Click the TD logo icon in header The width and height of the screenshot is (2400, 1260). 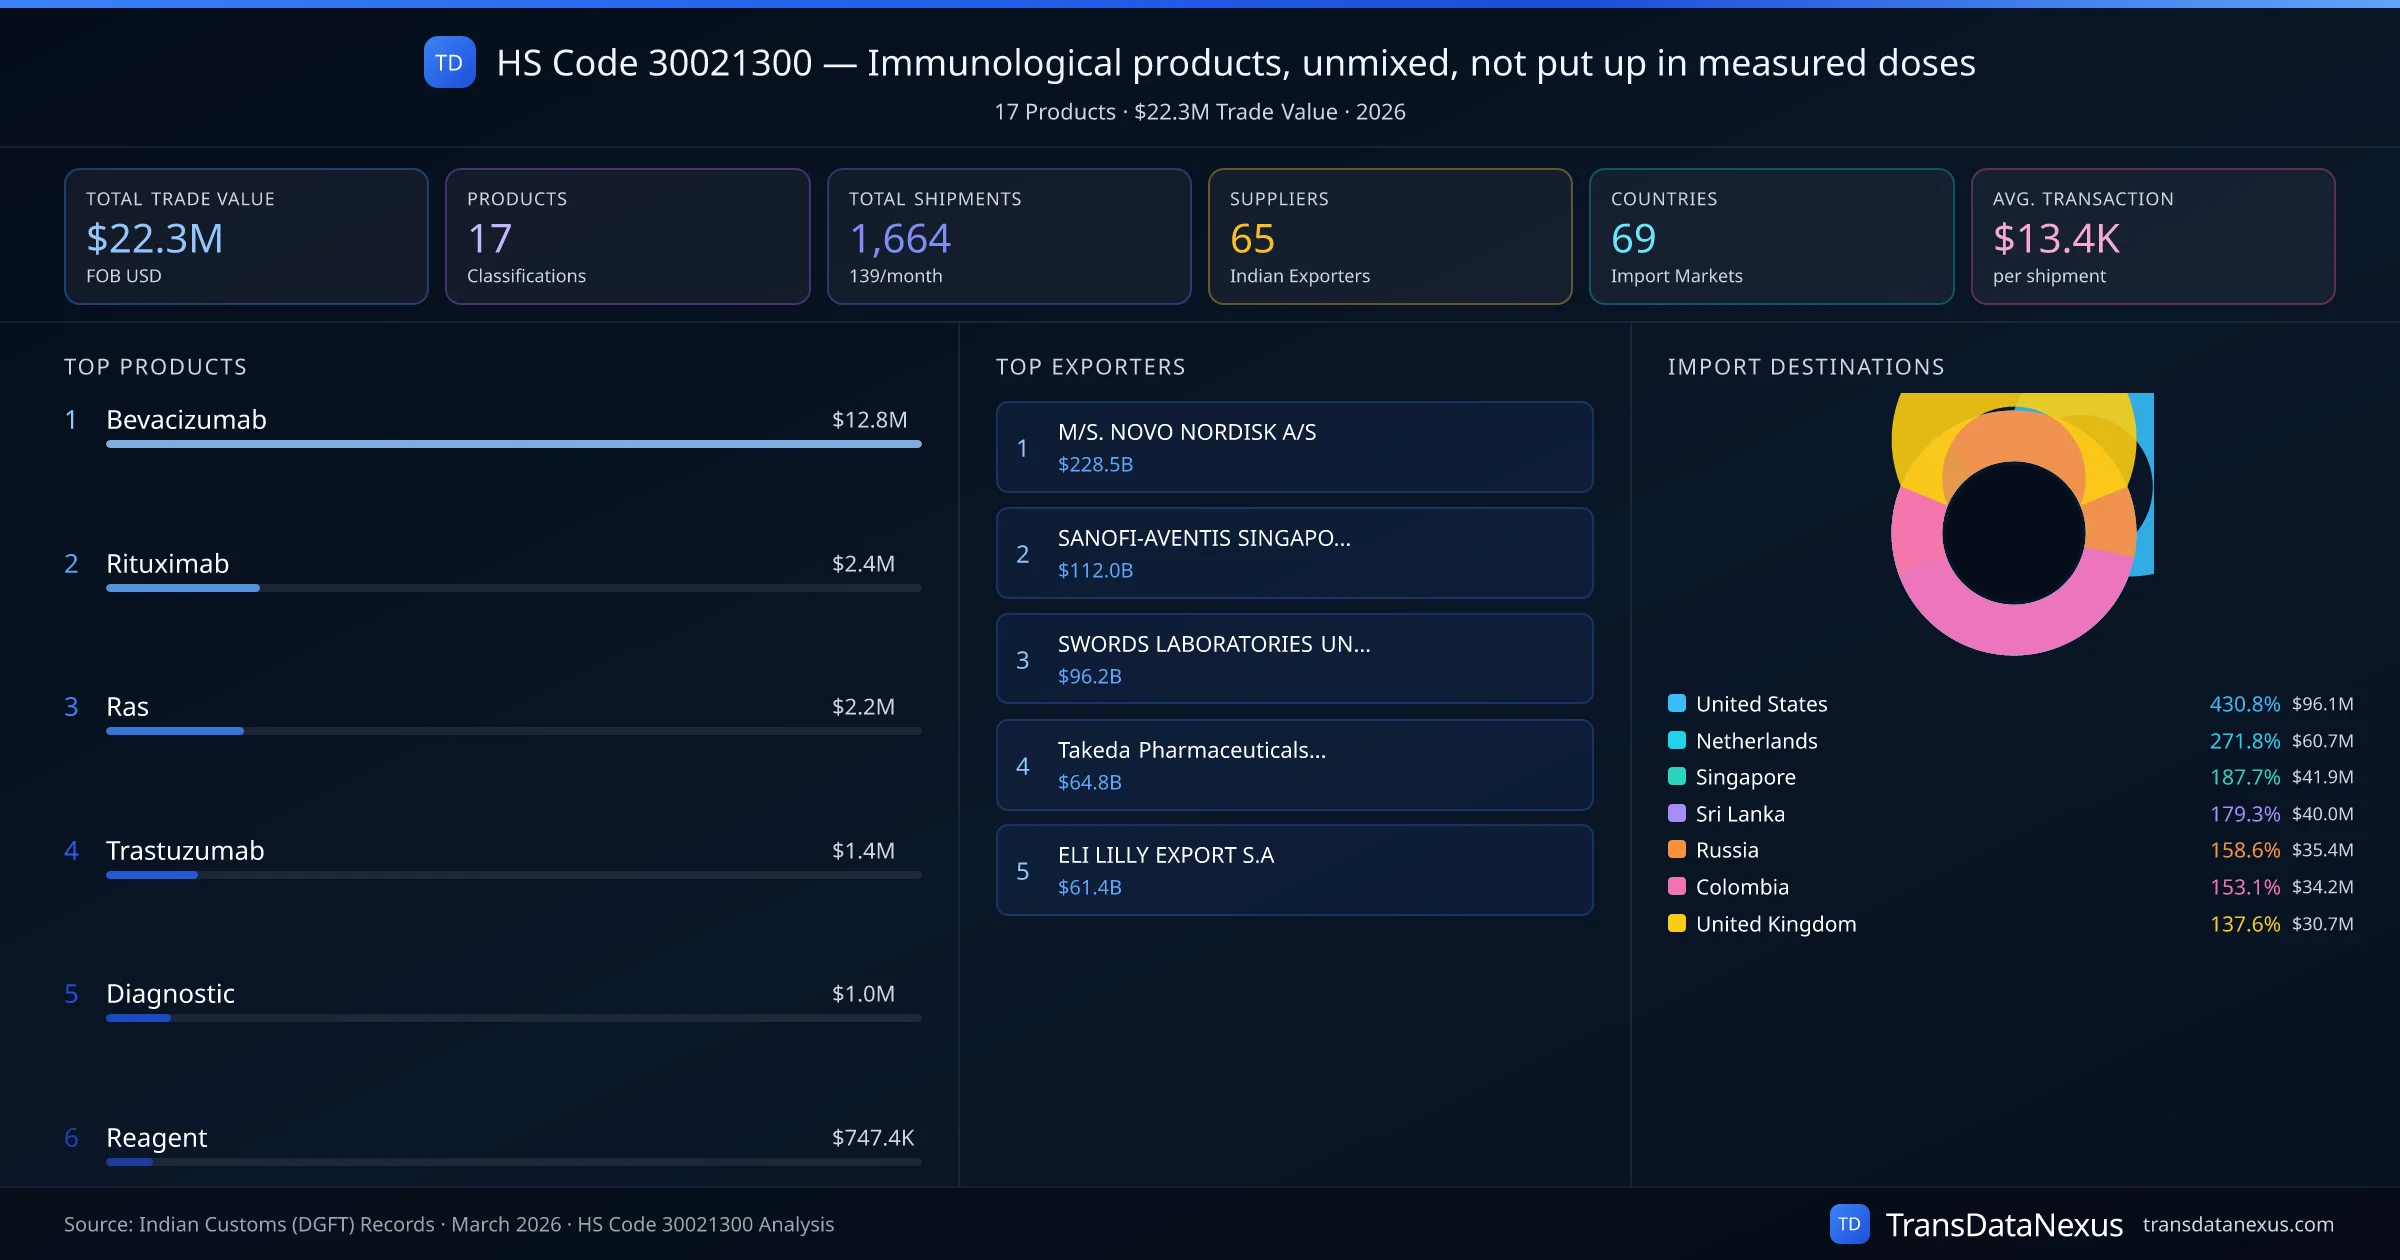click(449, 63)
